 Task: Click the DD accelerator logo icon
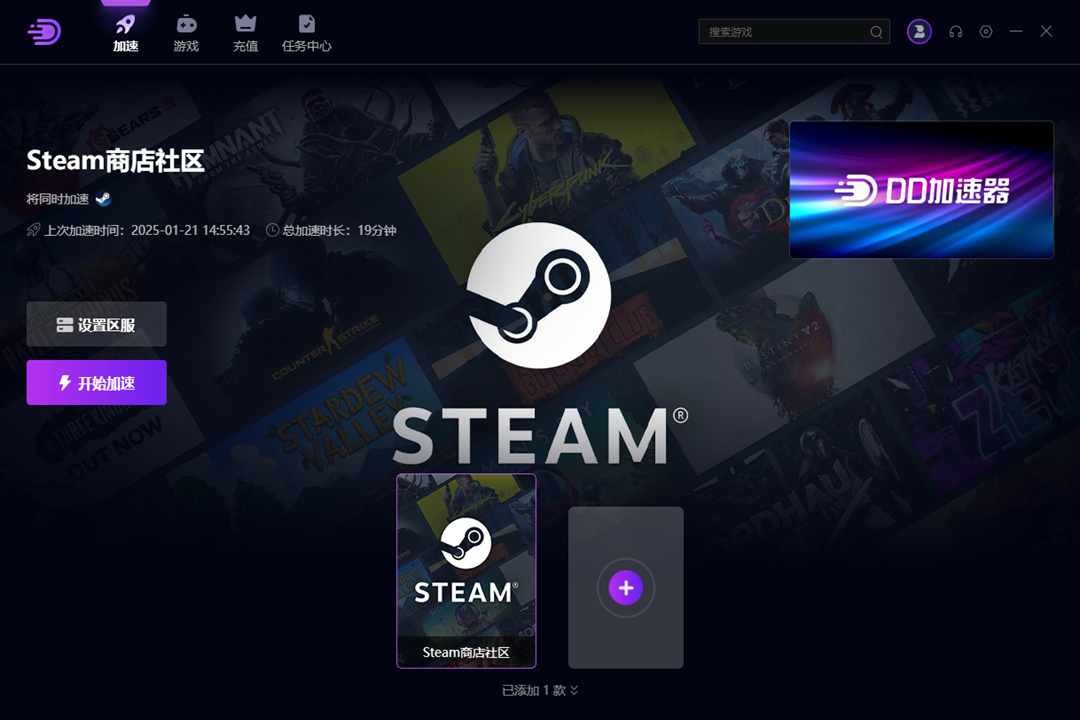point(45,32)
